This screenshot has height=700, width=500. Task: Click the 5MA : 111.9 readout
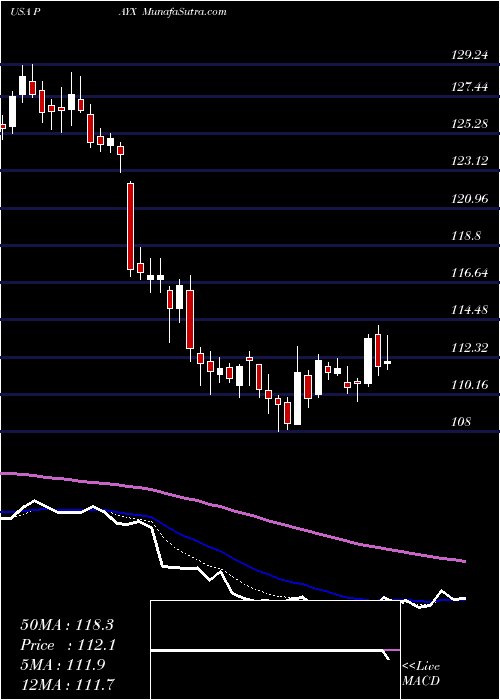tap(62, 664)
